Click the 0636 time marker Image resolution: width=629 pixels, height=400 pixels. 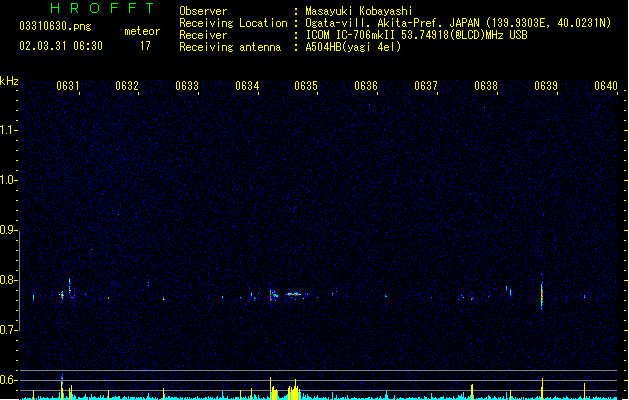366,86
